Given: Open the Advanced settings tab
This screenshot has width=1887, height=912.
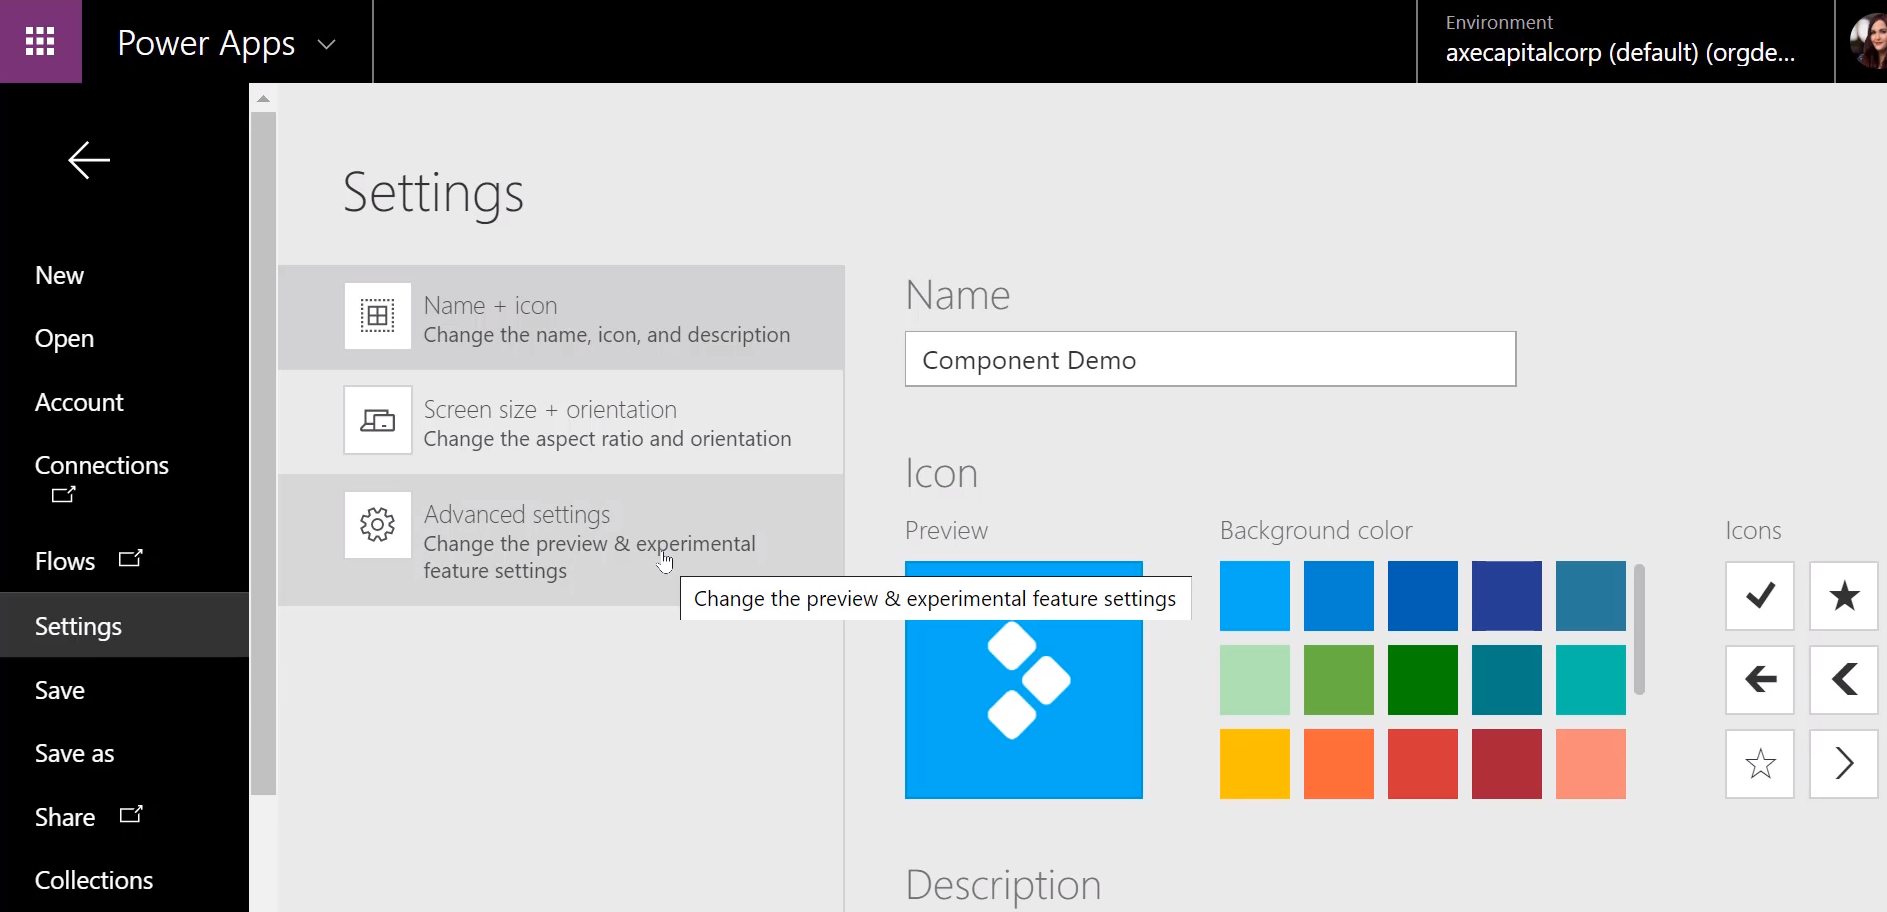Looking at the screenshot, I should pos(561,540).
